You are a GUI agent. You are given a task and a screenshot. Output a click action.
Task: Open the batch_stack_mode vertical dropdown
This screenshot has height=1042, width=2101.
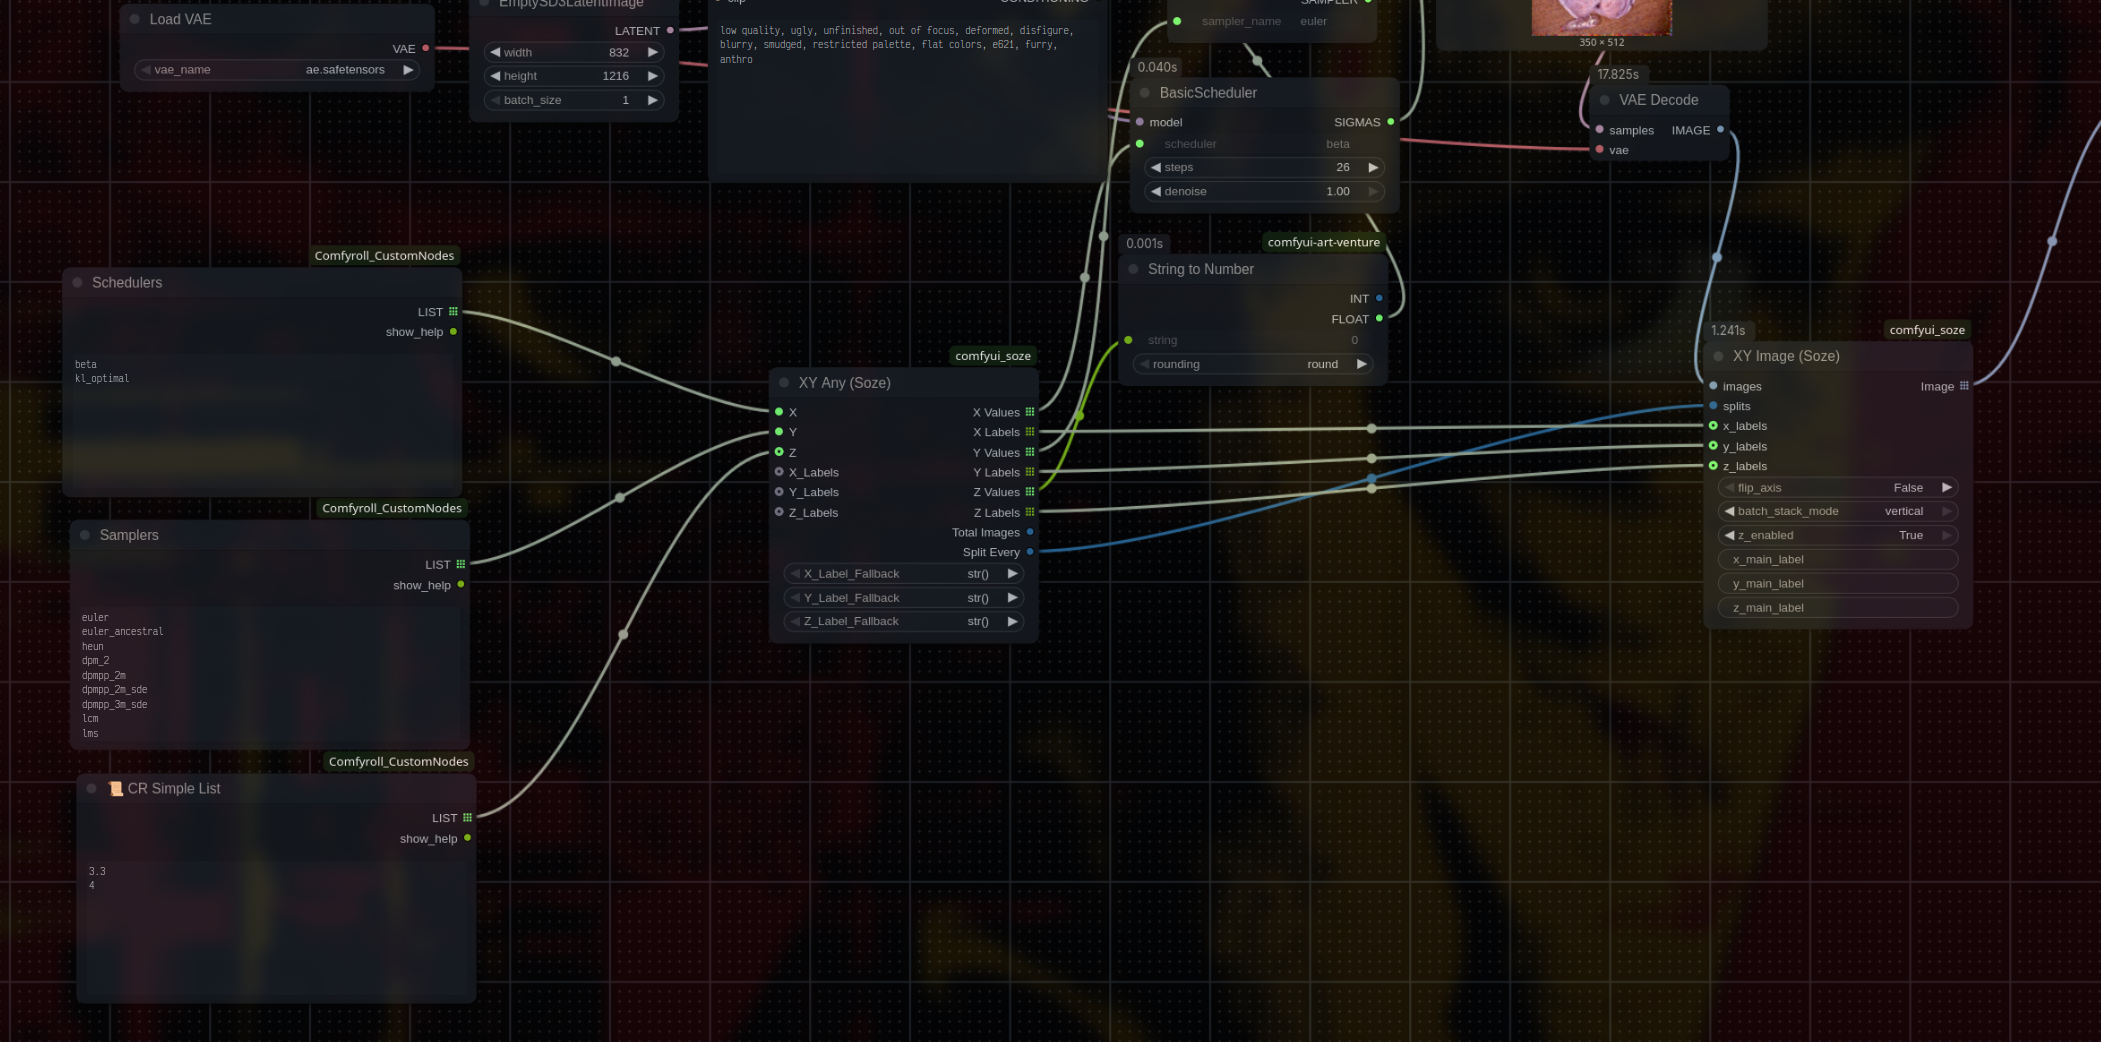coord(1838,511)
